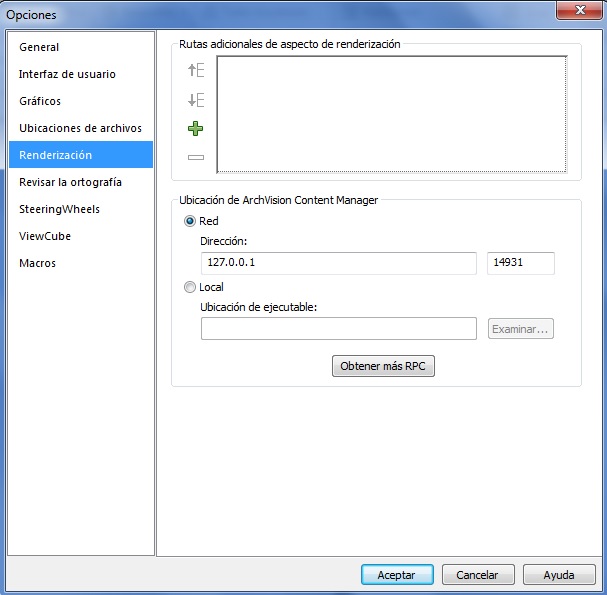Go to Ubicaciones de archivos section
Image resolution: width=607 pixels, height=595 pixels.
point(80,128)
